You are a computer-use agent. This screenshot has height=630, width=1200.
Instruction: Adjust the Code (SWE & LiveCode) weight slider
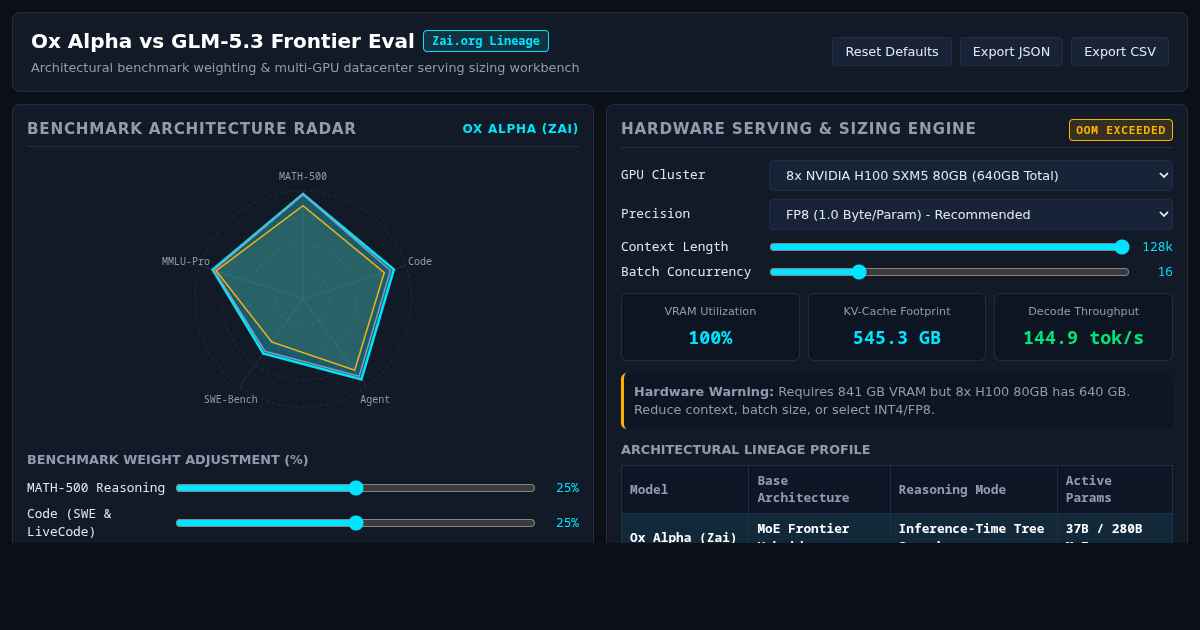tap(355, 523)
